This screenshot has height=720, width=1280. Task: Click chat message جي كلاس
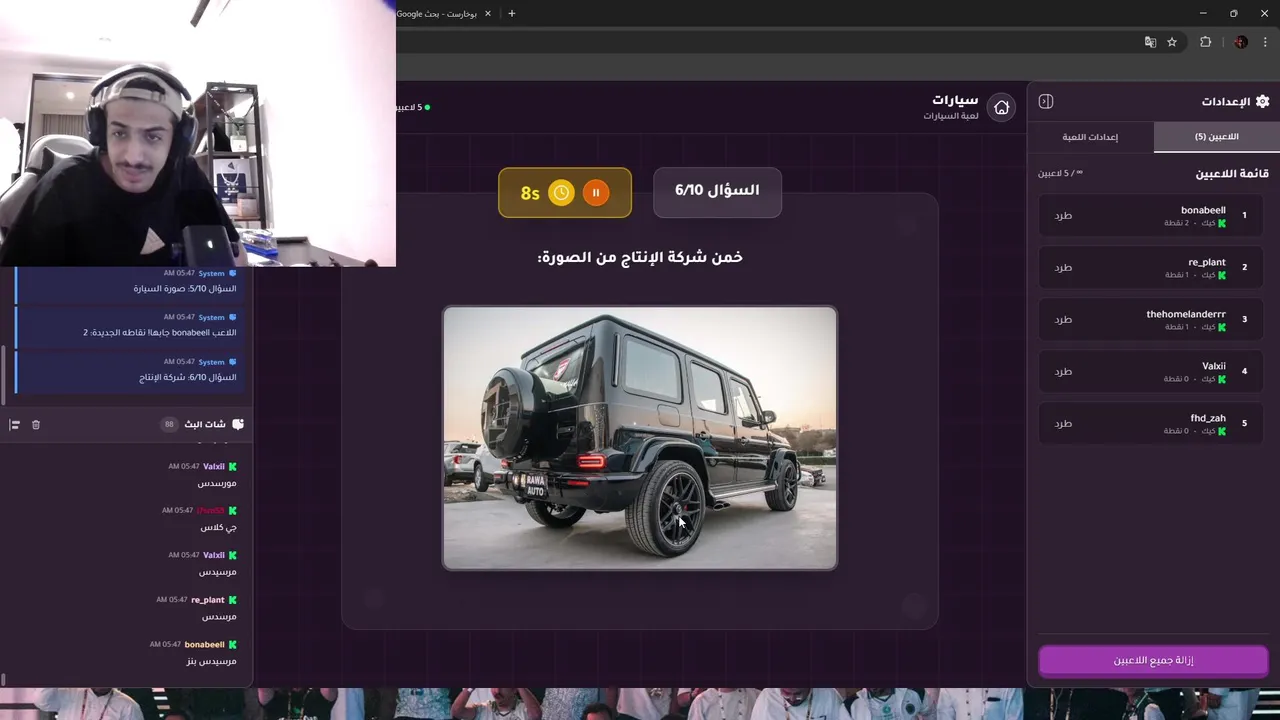pyautogui.click(x=217, y=527)
